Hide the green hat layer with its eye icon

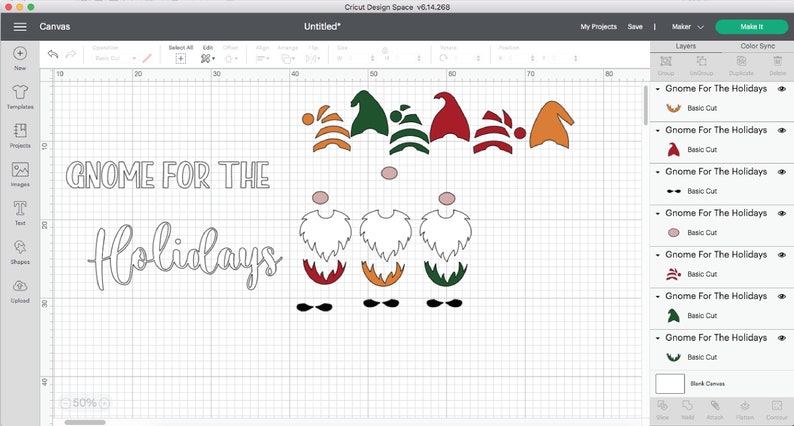782,296
